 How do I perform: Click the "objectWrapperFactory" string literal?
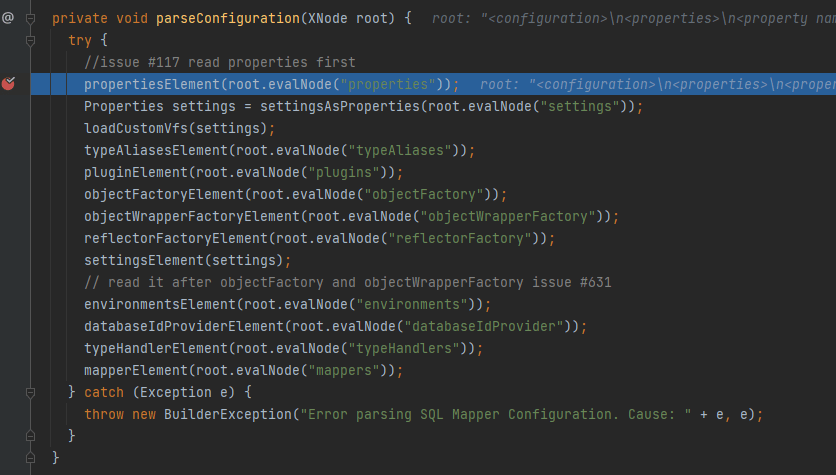[508, 216]
